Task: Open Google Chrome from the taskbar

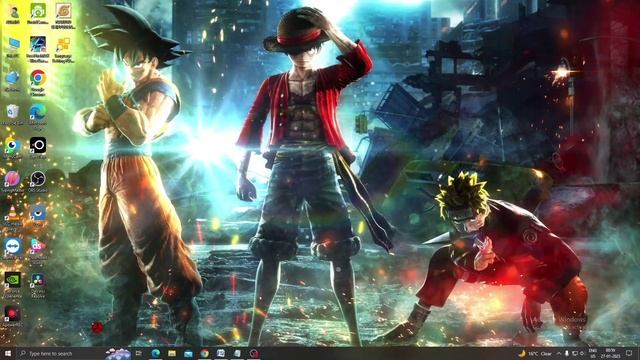Action: [204, 353]
